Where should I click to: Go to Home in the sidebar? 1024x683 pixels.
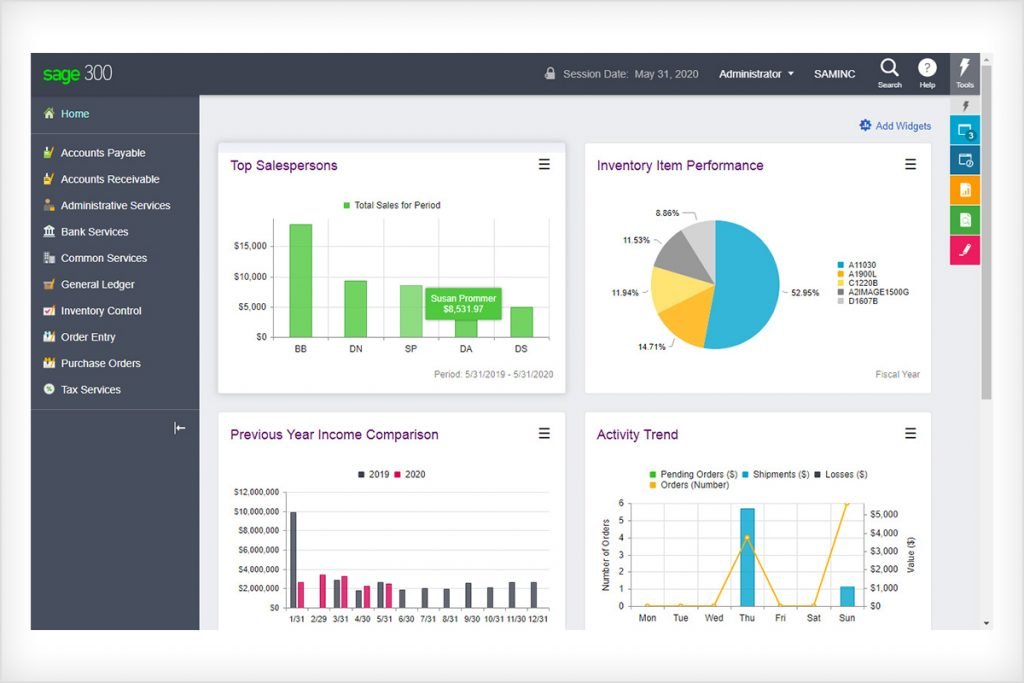(x=74, y=114)
